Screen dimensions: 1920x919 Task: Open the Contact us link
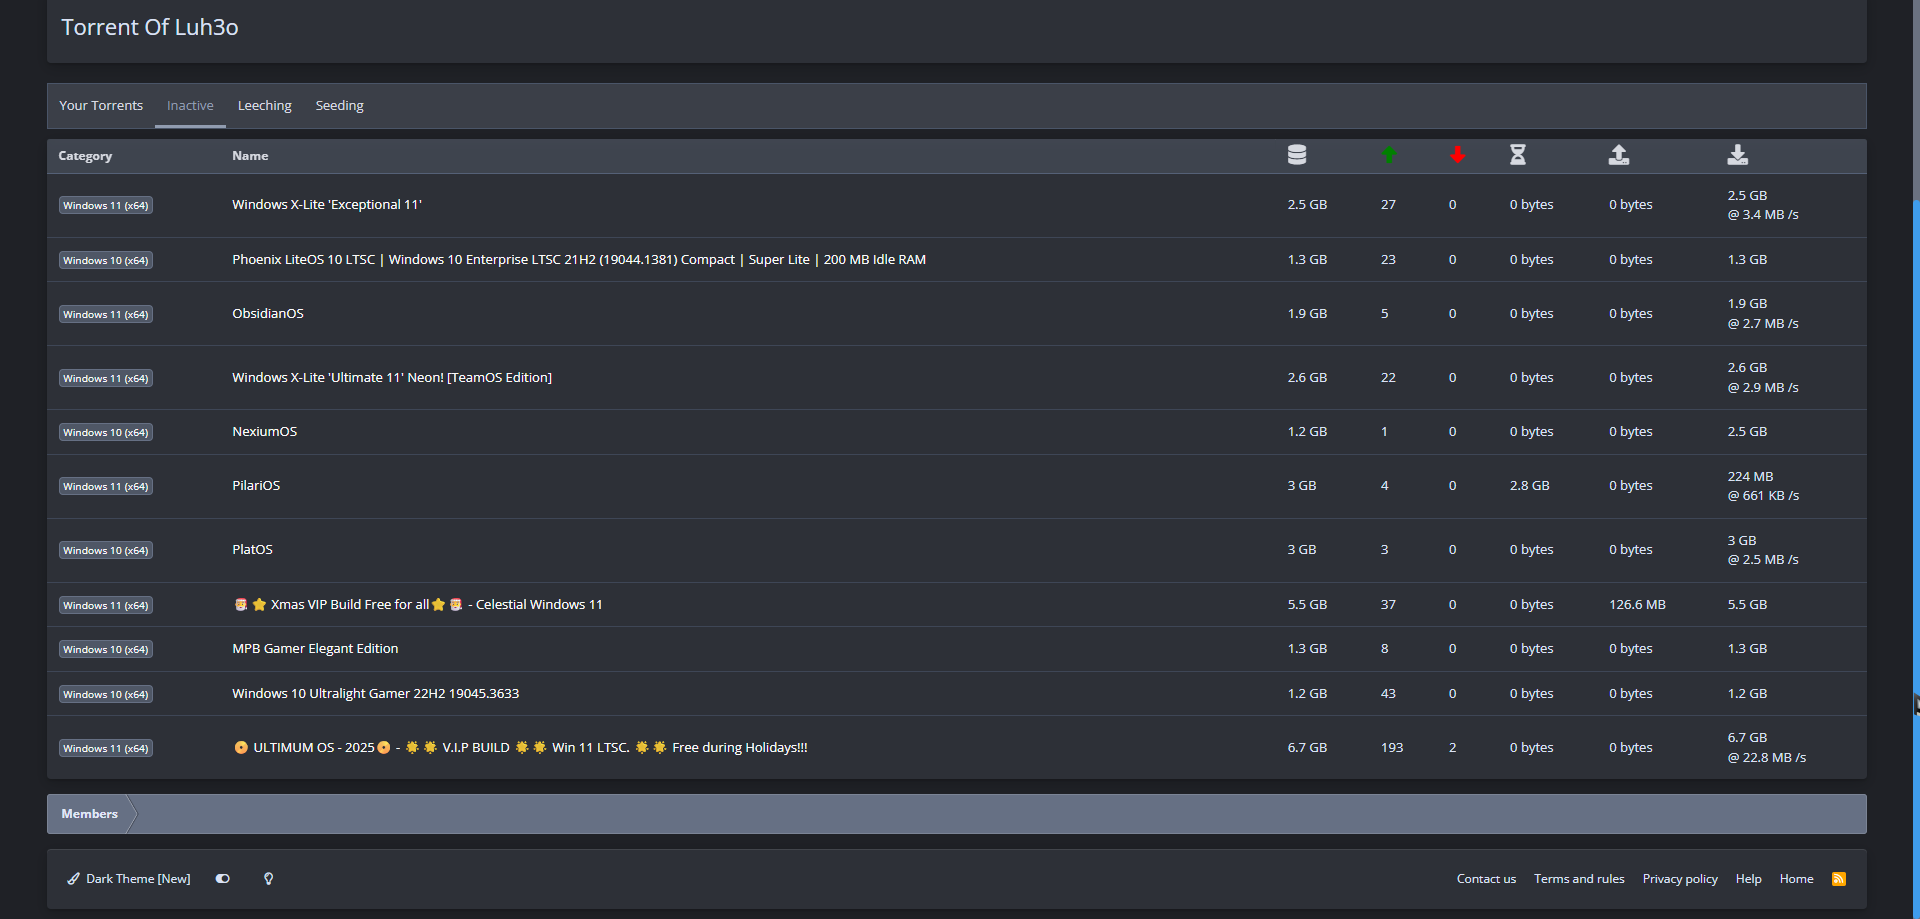point(1486,879)
